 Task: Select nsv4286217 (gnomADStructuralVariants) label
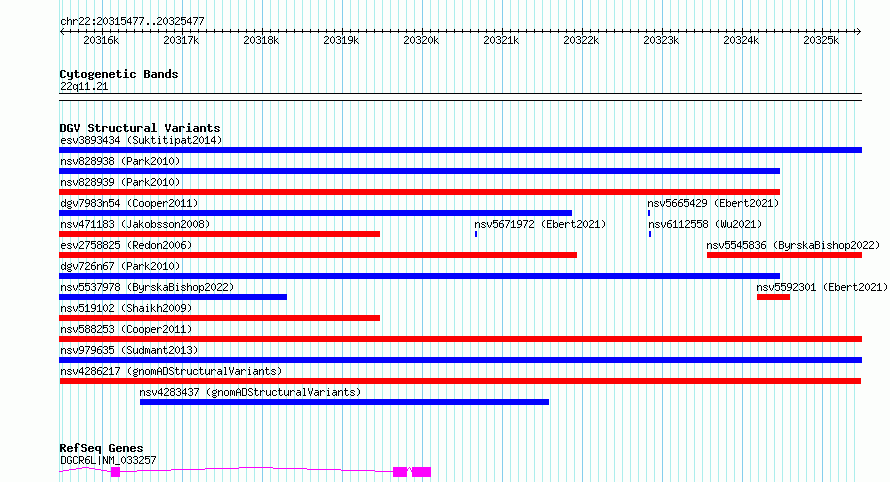point(171,371)
